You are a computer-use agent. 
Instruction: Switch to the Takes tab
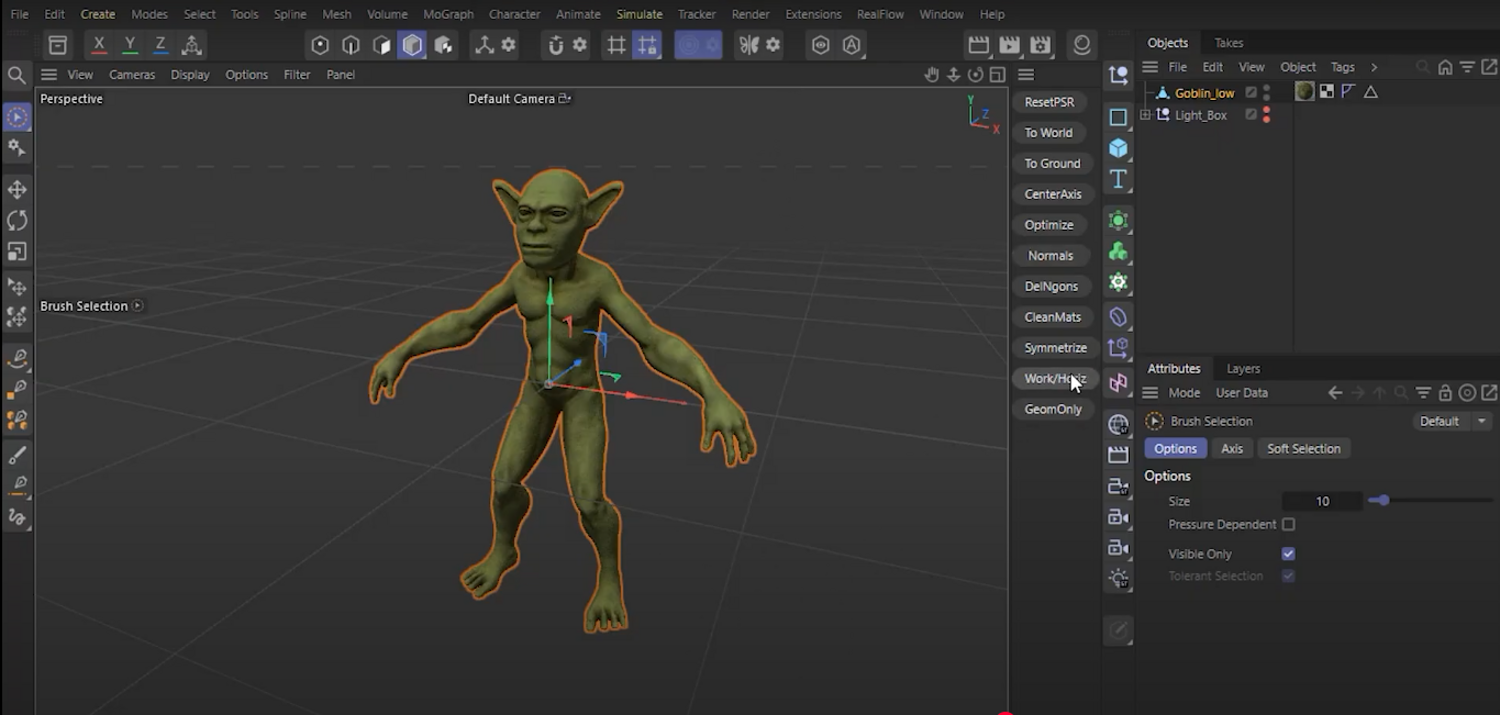click(1228, 43)
